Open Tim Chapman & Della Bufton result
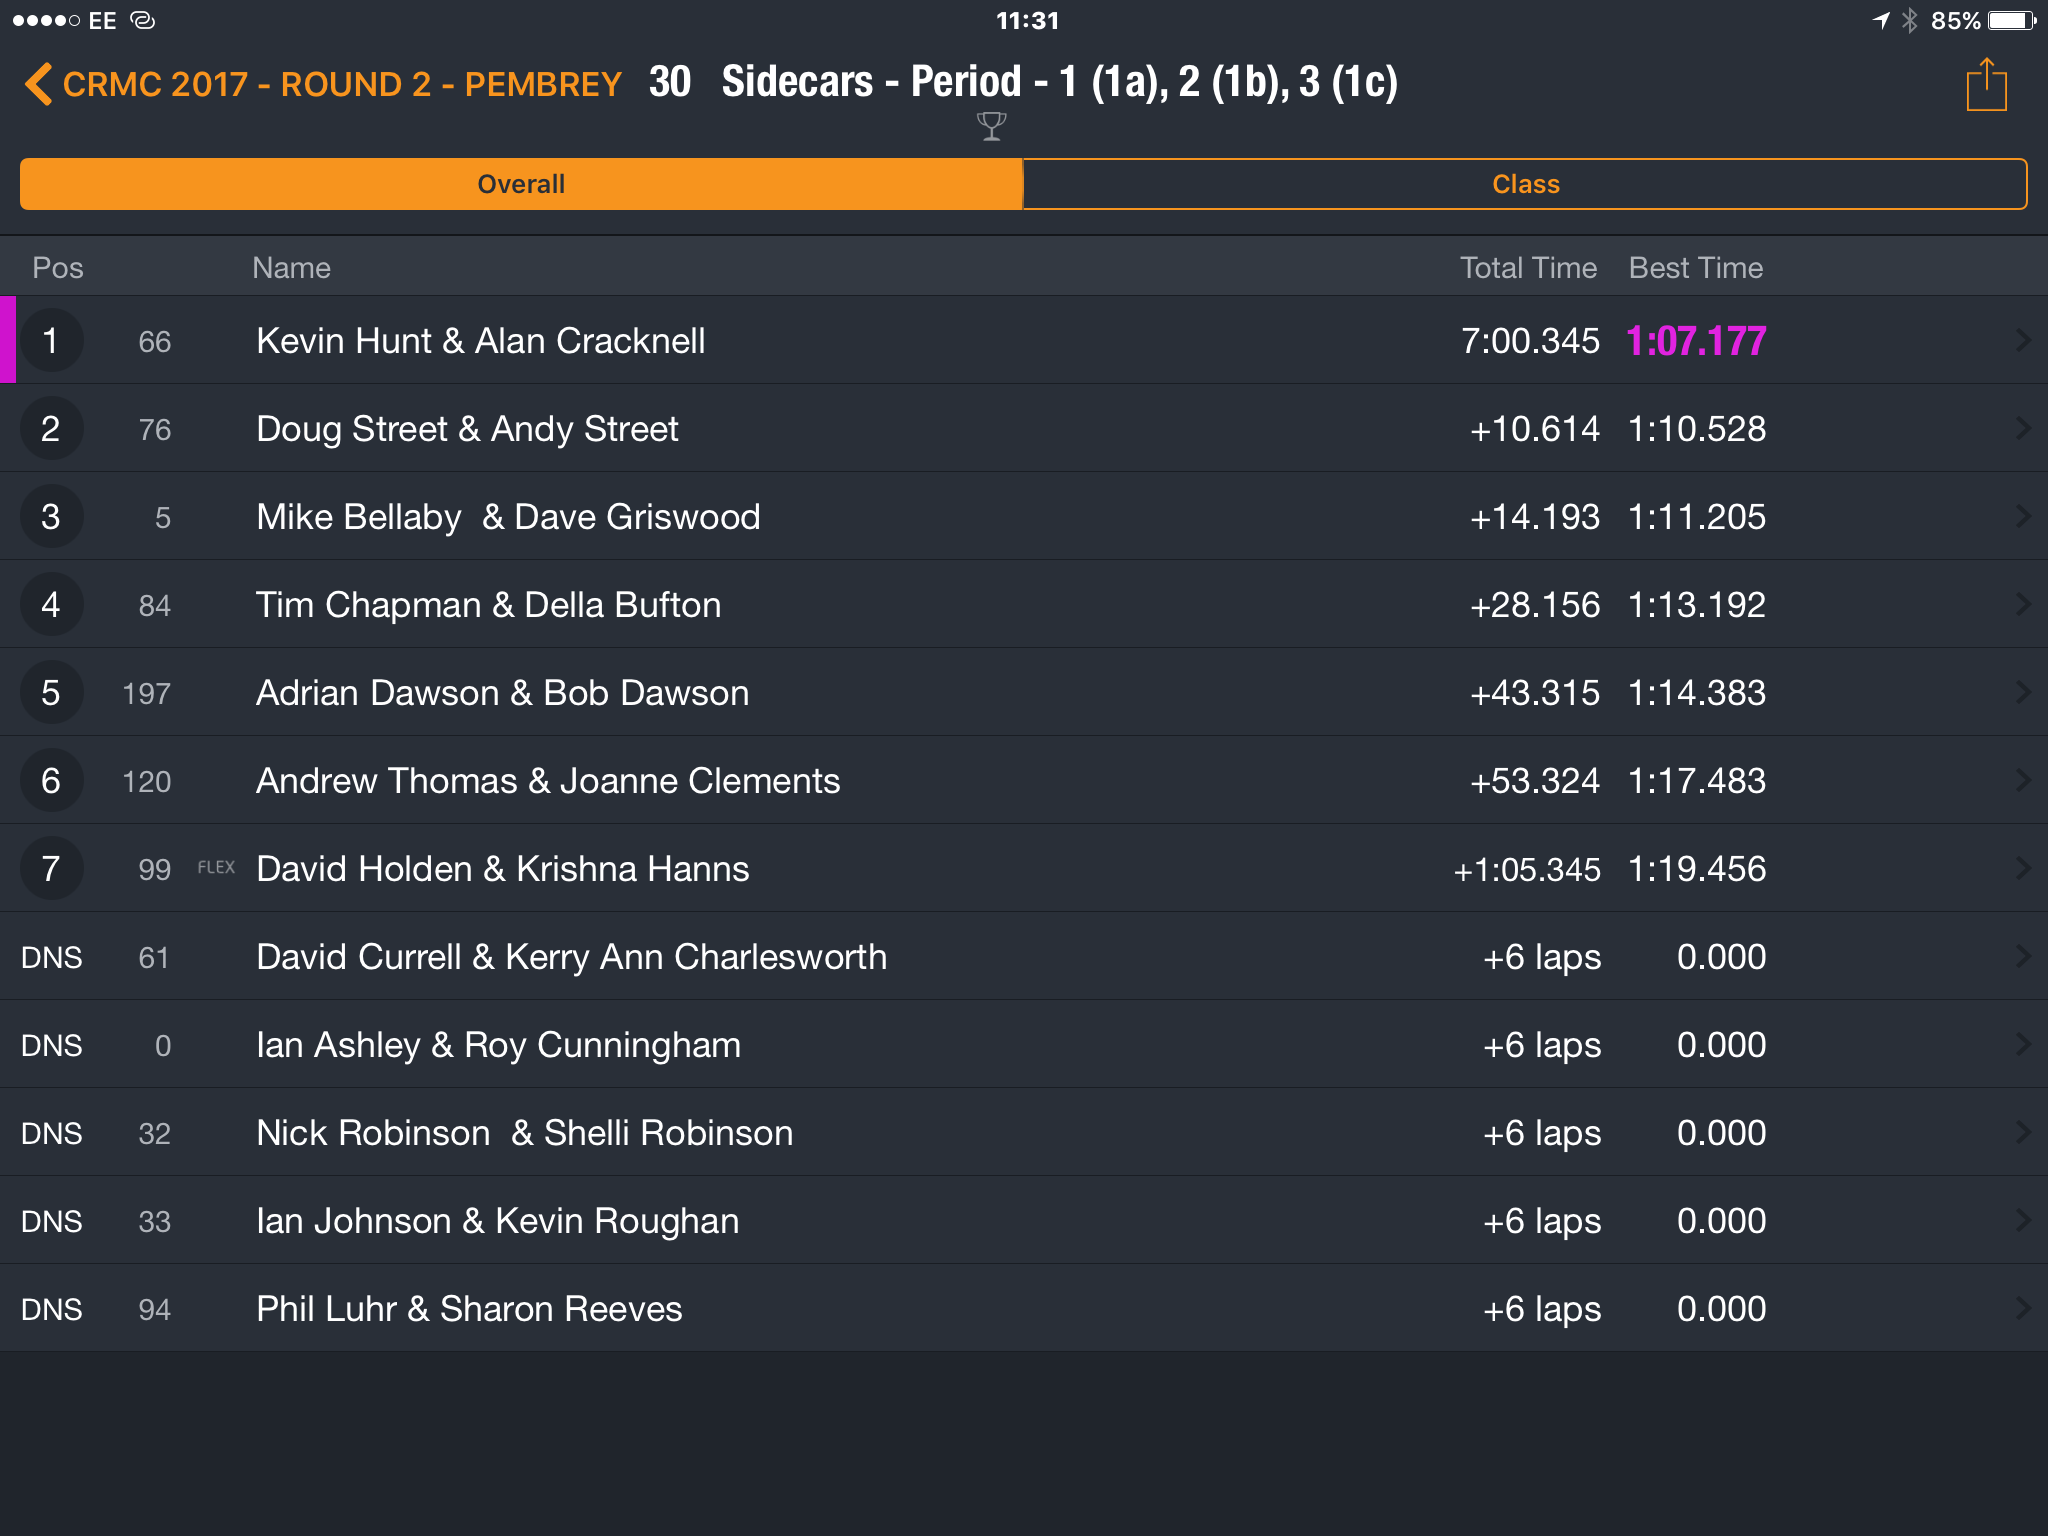Image resolution: width=2048 pixels, height=1536 pixels. [1024, 605]
